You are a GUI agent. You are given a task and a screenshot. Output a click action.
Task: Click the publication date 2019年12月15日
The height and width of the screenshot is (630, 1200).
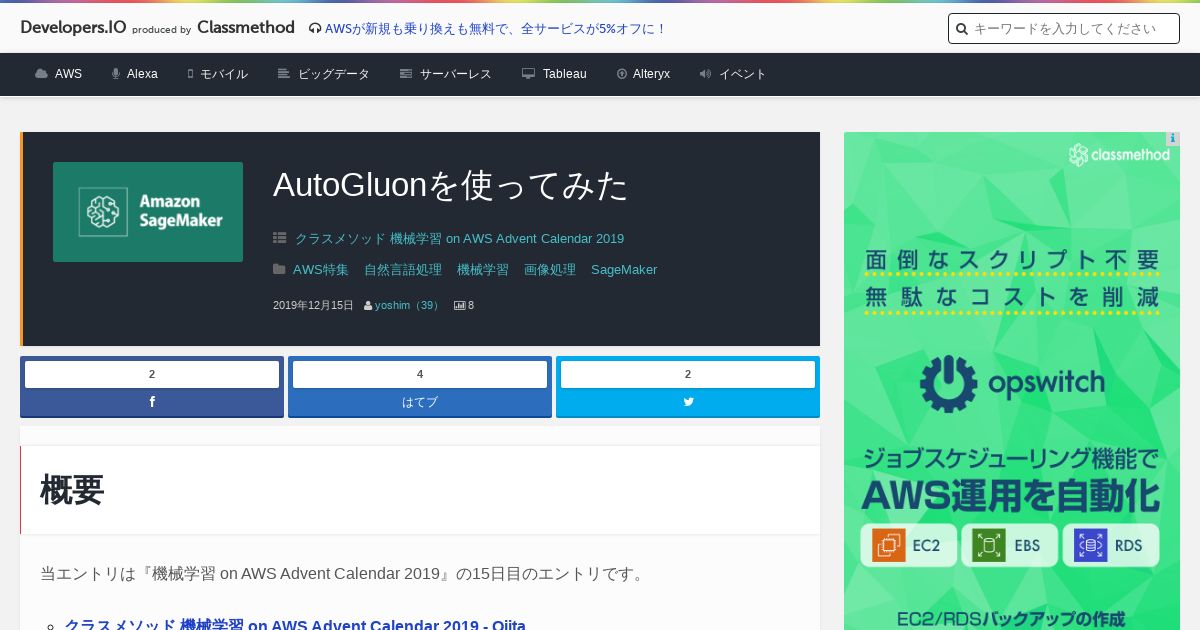(x=313, y=306)
